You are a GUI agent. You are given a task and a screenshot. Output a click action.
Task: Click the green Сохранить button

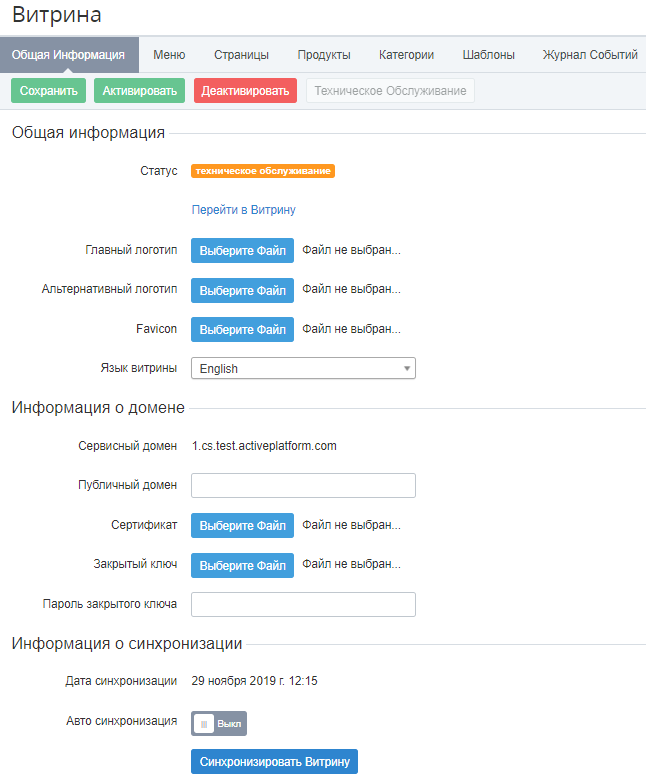tap(48, 91)
